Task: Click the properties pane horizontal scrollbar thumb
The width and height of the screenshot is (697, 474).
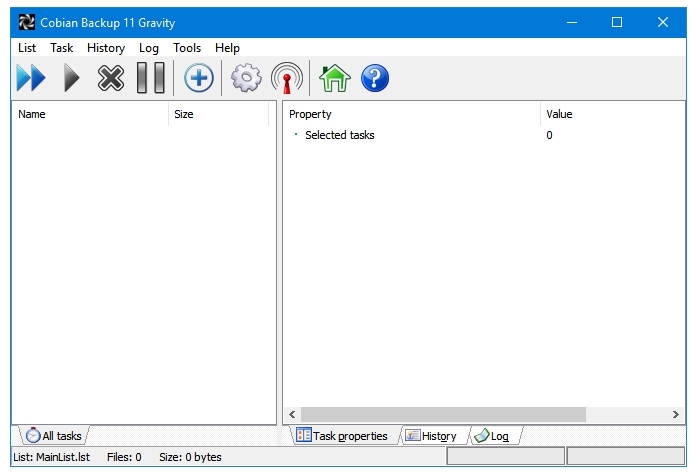Action: [443, 414]
